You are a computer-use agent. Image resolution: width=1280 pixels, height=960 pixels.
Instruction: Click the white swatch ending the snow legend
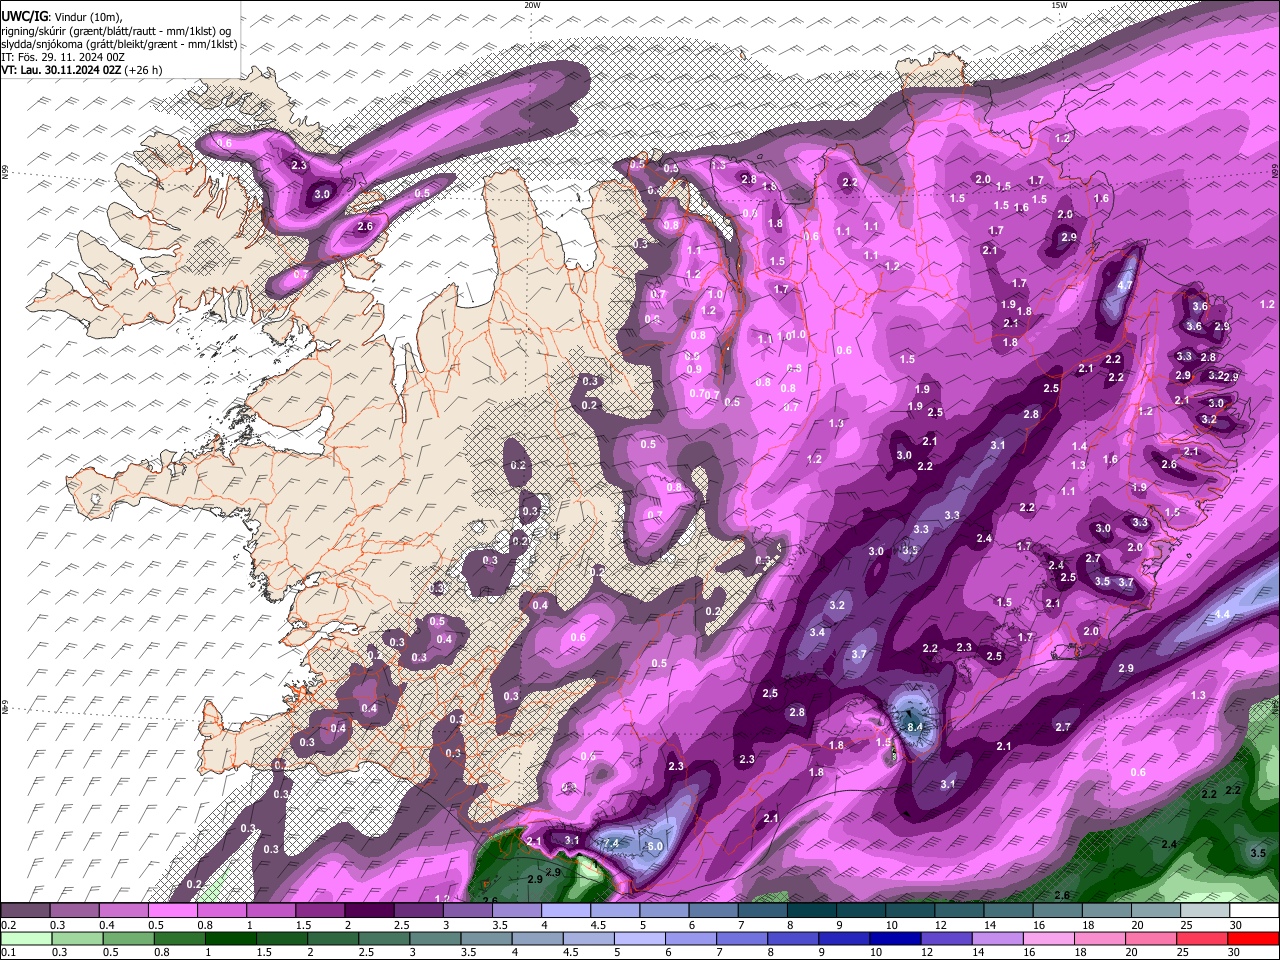(x=1254, y=911)
